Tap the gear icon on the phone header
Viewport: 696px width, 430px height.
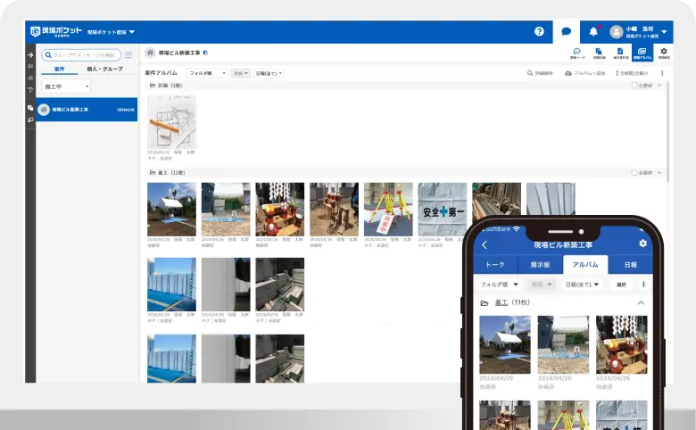click(x=642, y=243)
